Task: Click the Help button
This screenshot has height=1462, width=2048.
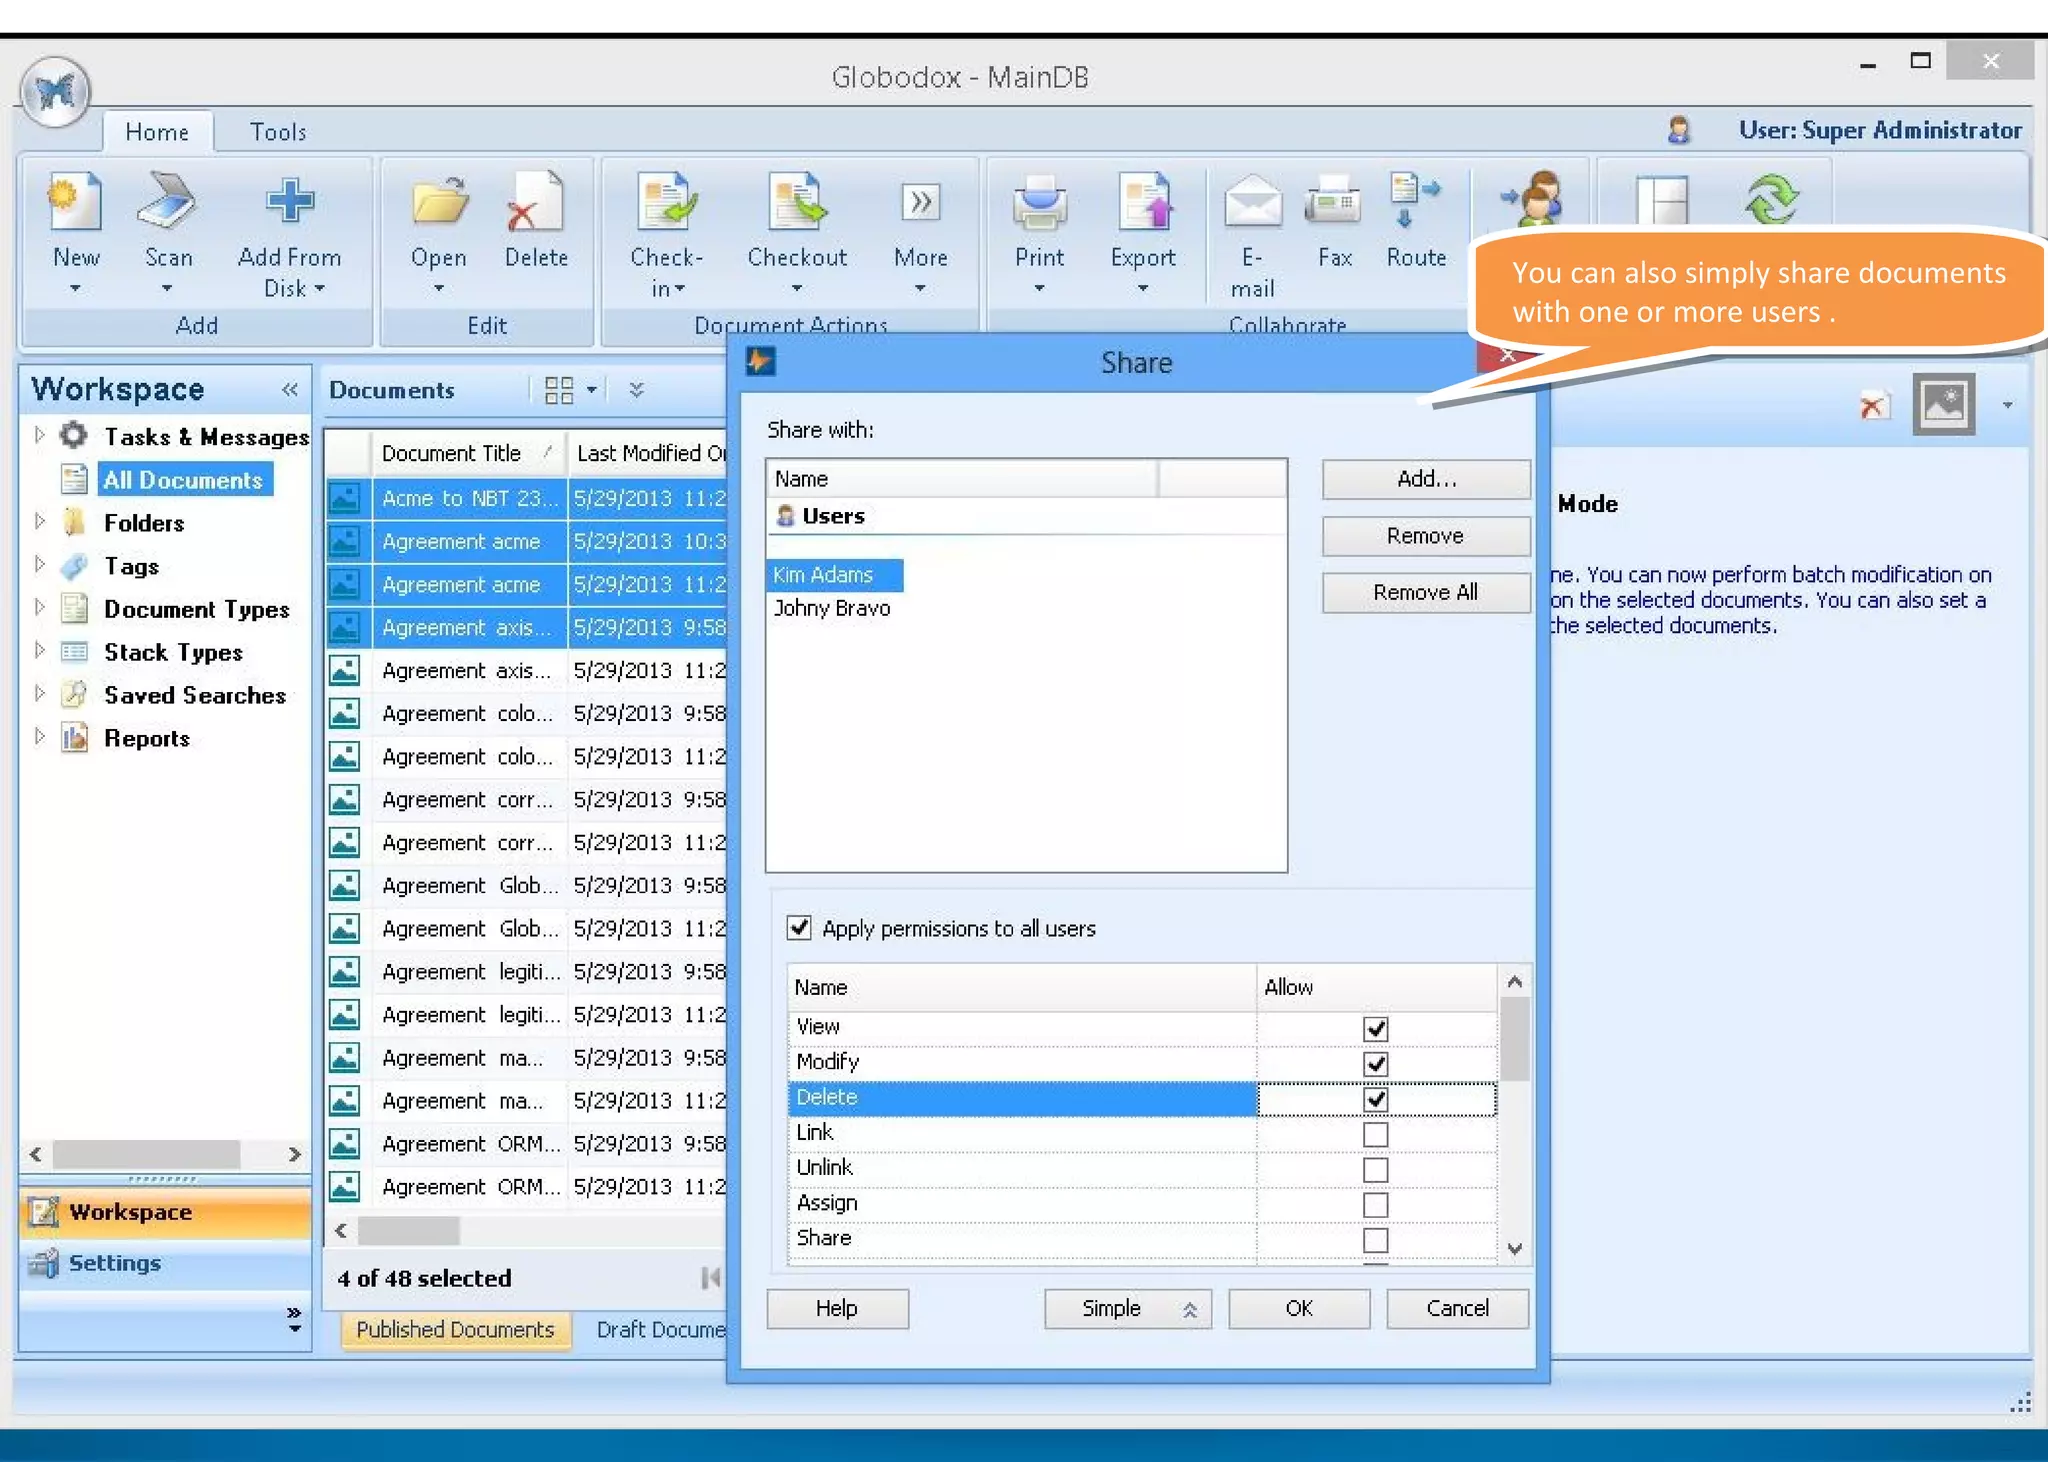Action: (x=837, y=1308)
